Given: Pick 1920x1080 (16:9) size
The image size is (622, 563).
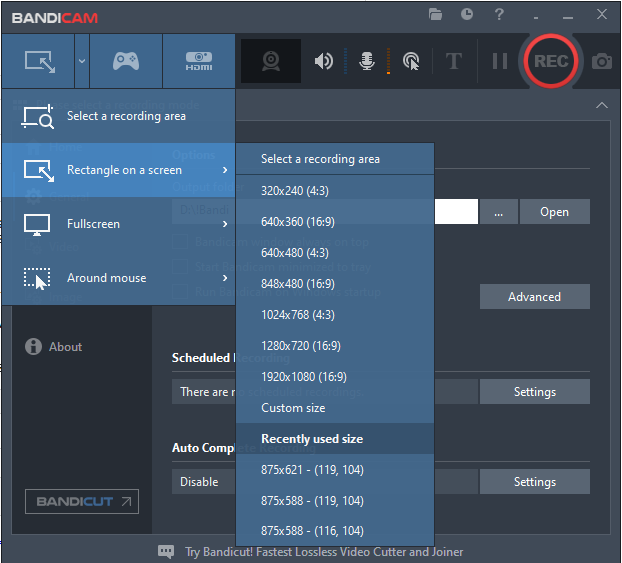Looking at the screenshot, I should tap(335, 376).
